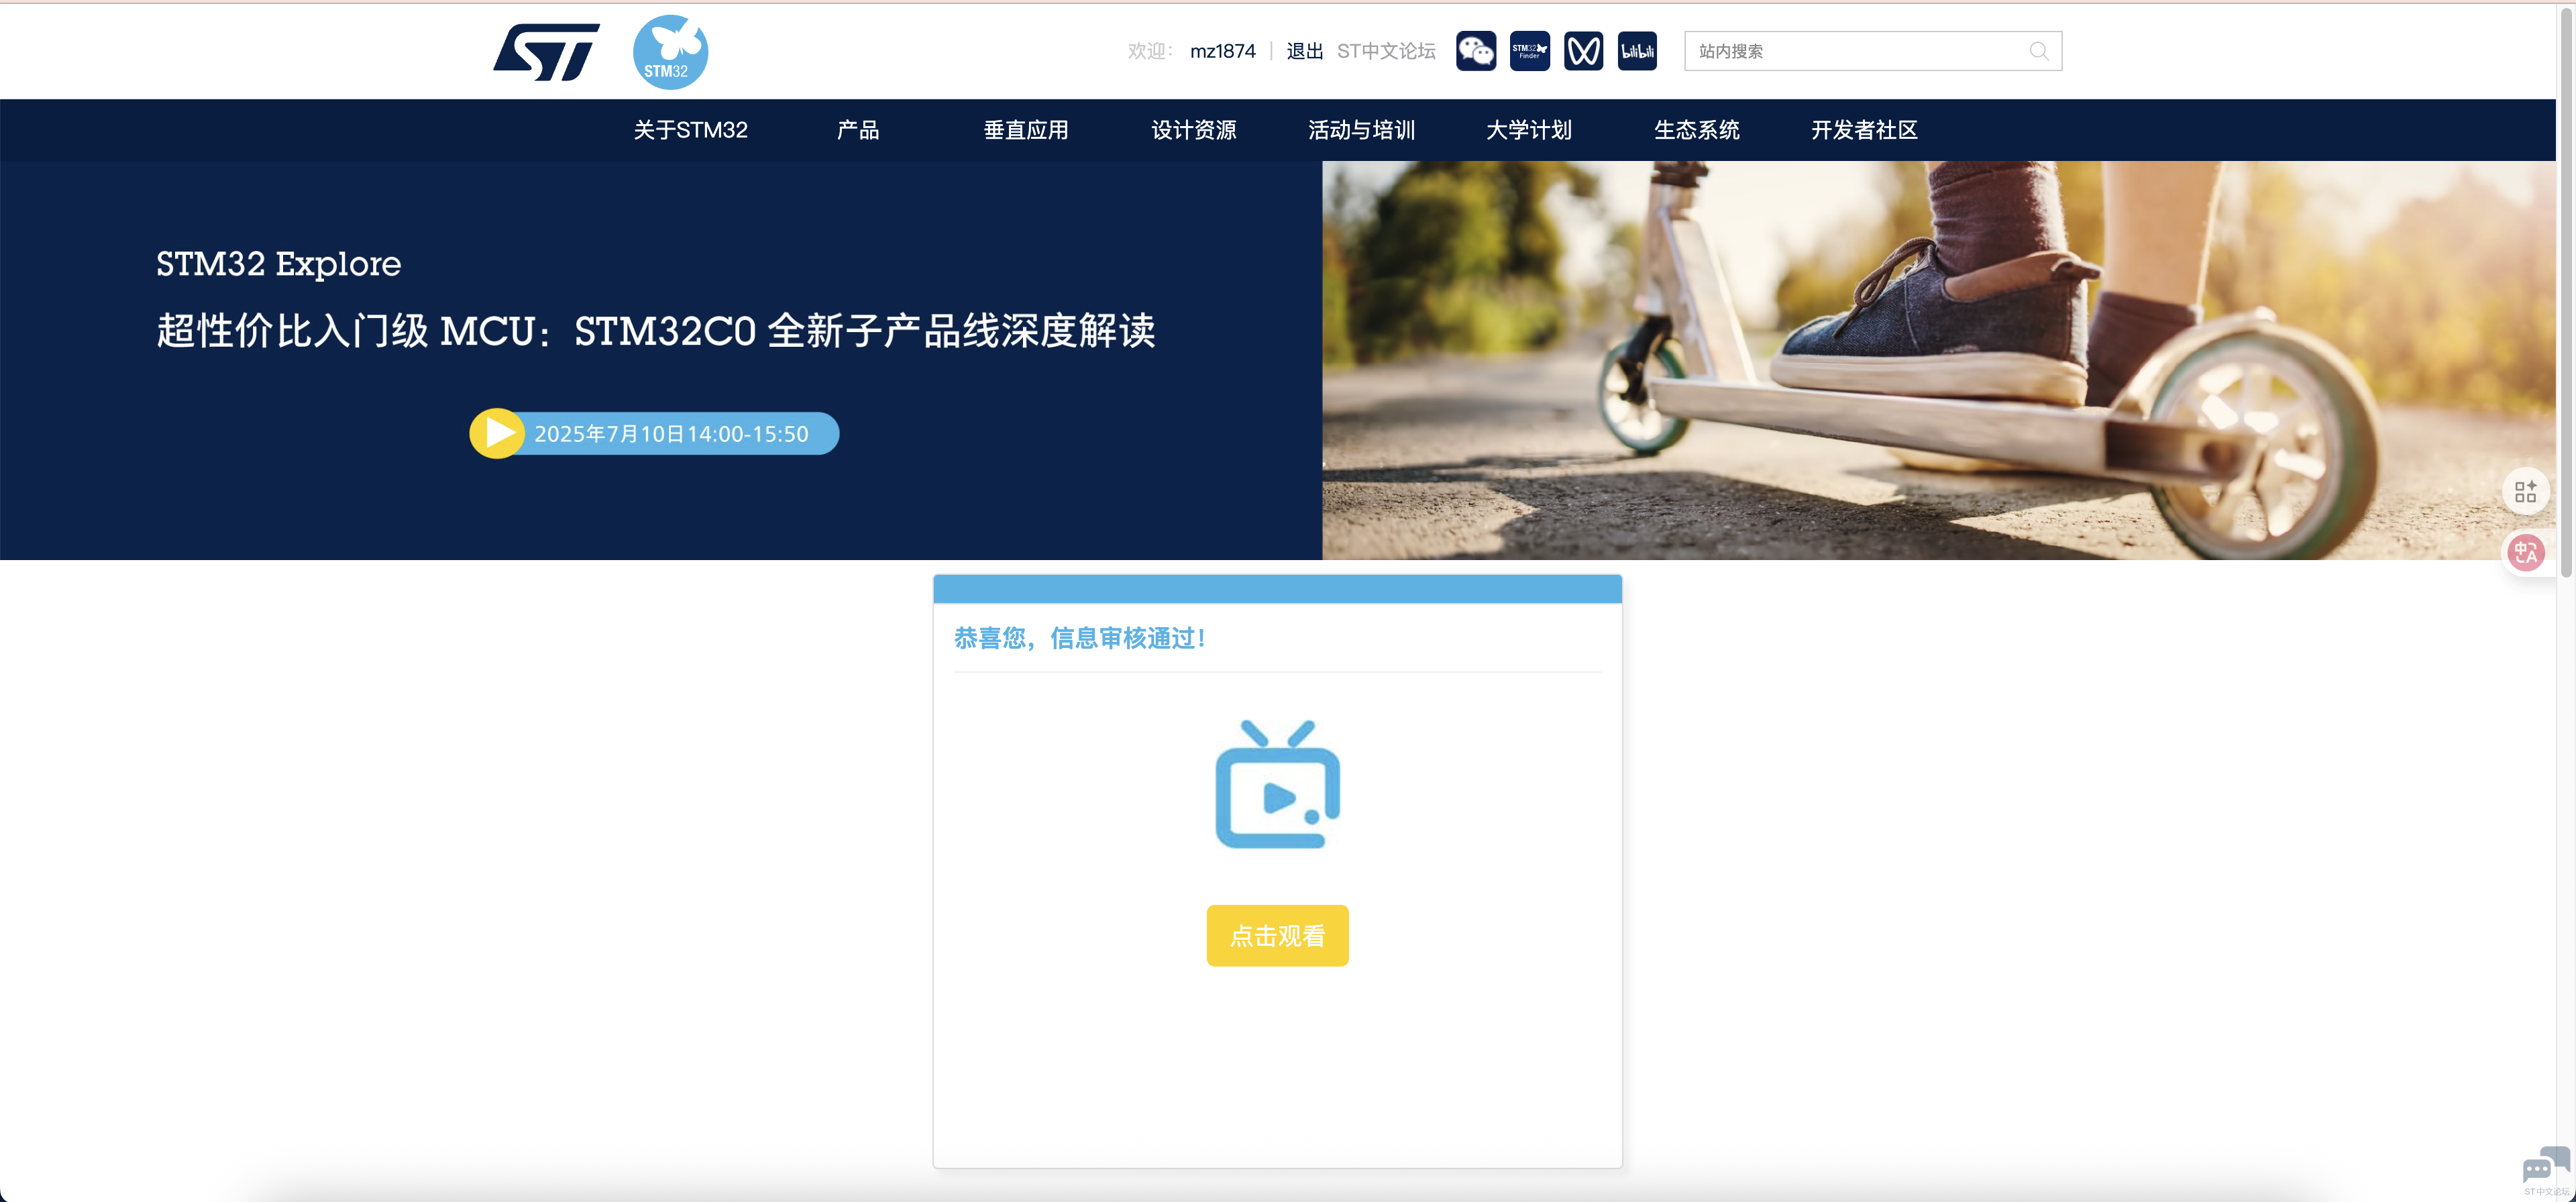The height and width of the screenshot is (1202, 2576).
Task: Click the username mz1874
Action: click(x=1222, y=51)
